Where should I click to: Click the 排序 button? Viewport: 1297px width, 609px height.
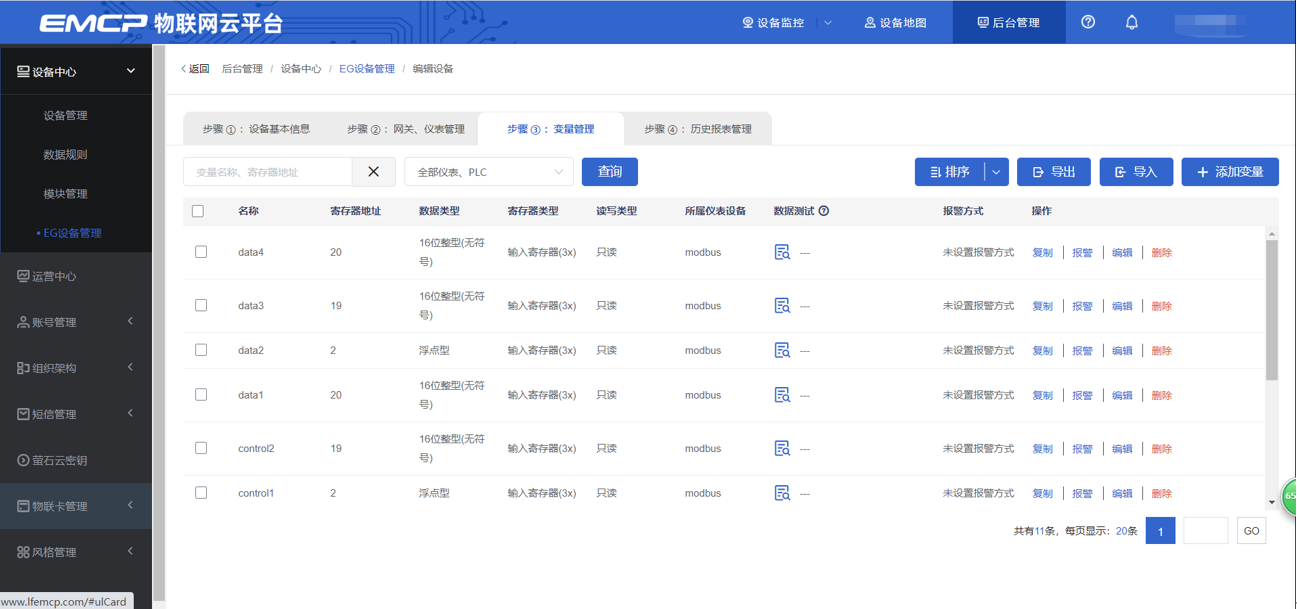(x=950, y=172)
